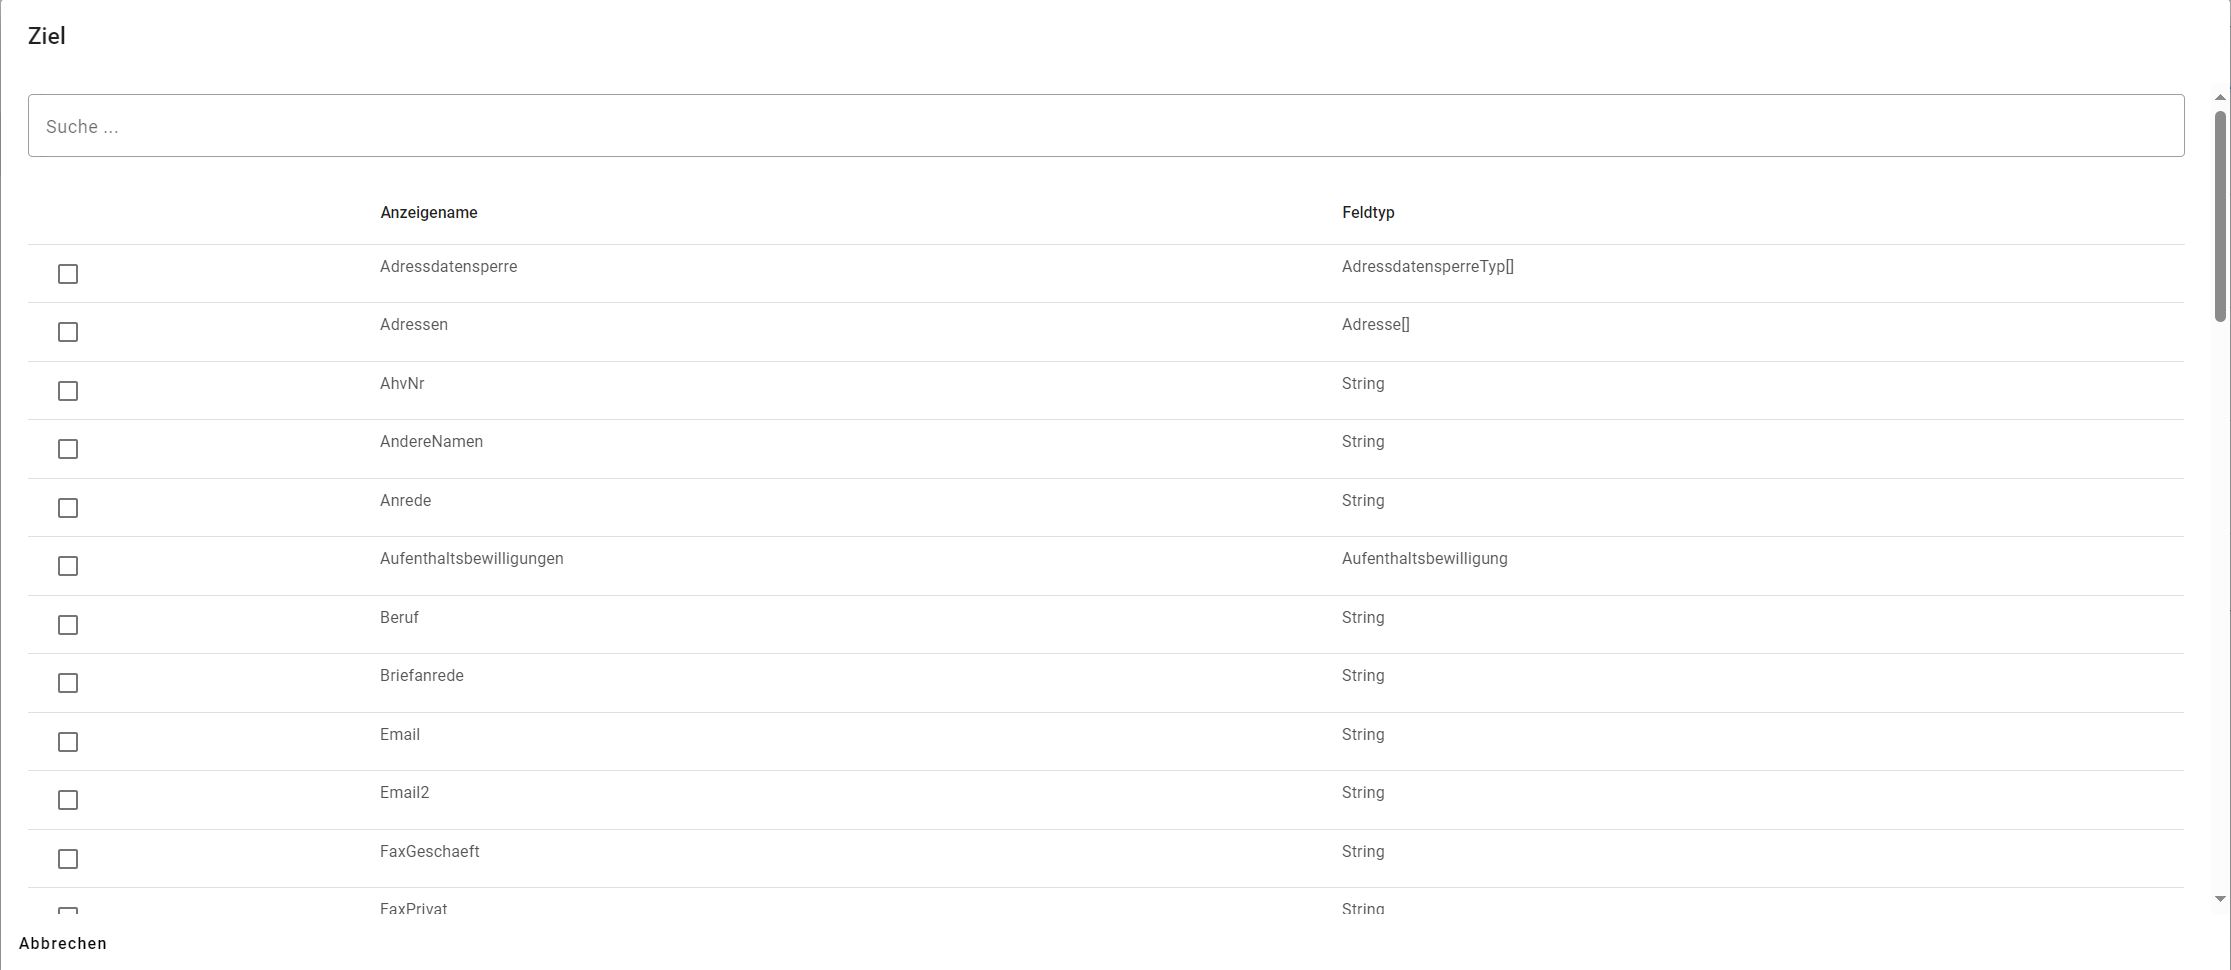
Task: Select the Adressen checkbox
Action: click(68, 332)
